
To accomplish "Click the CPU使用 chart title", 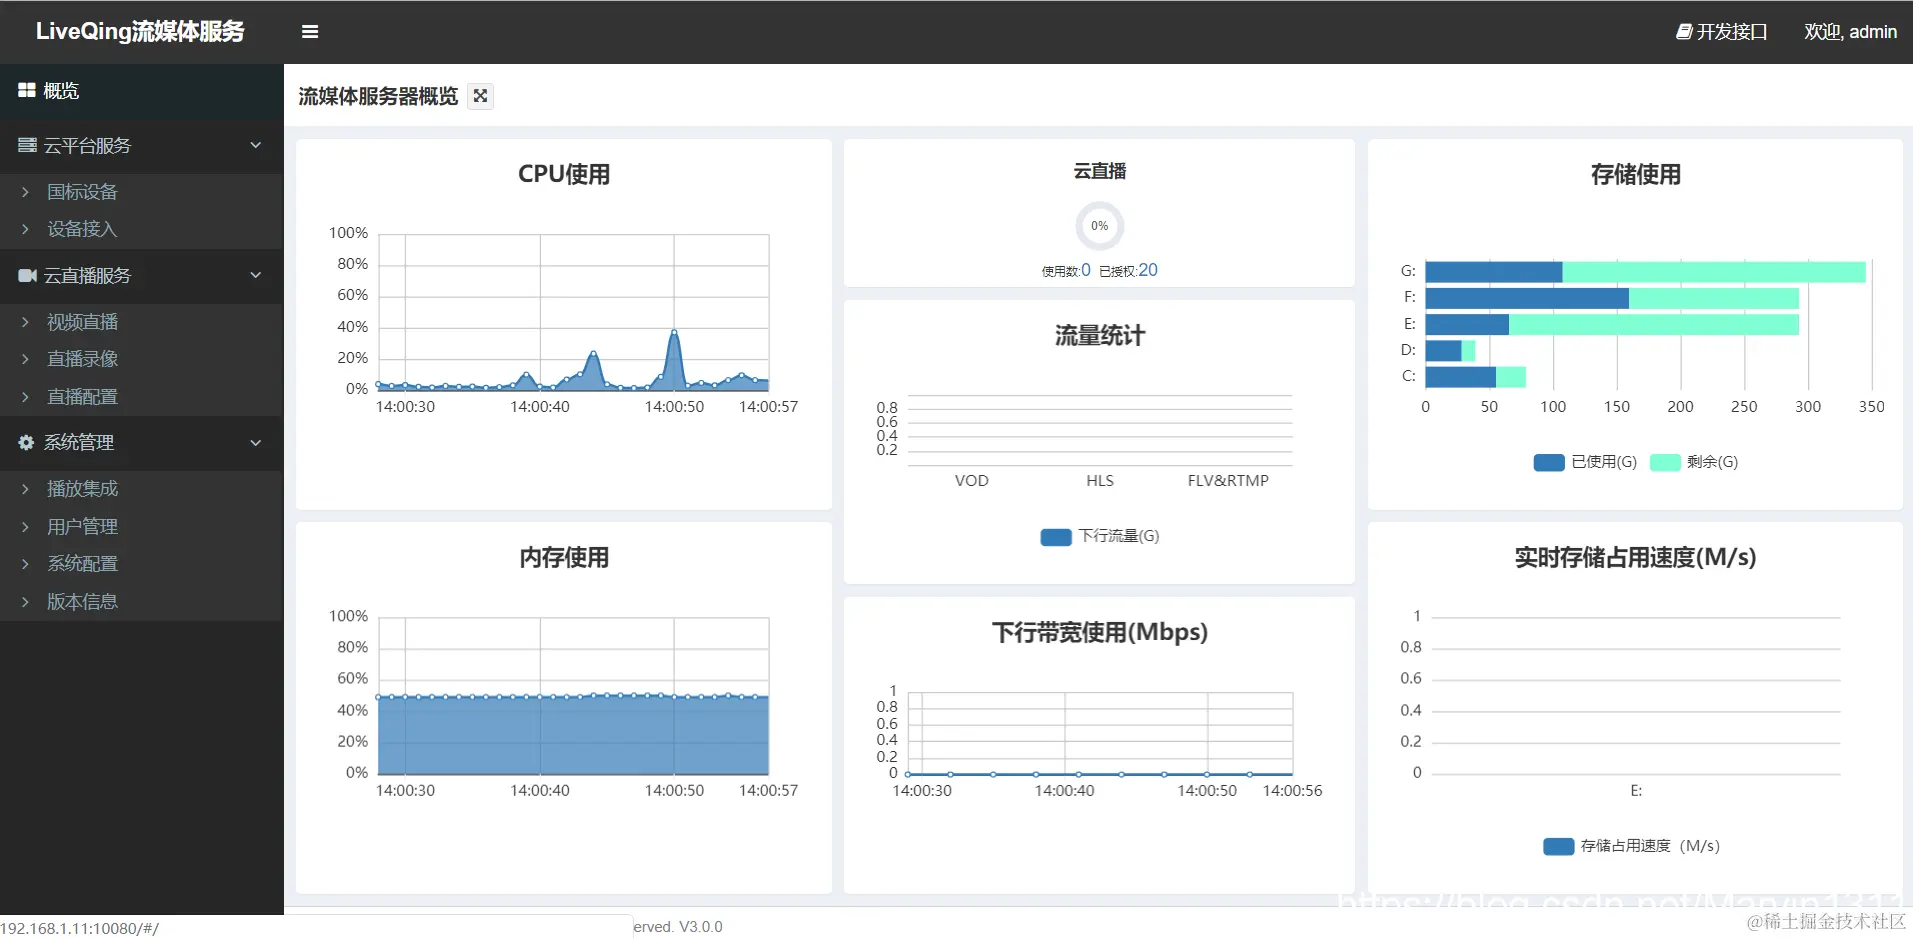I will point(564,174).
